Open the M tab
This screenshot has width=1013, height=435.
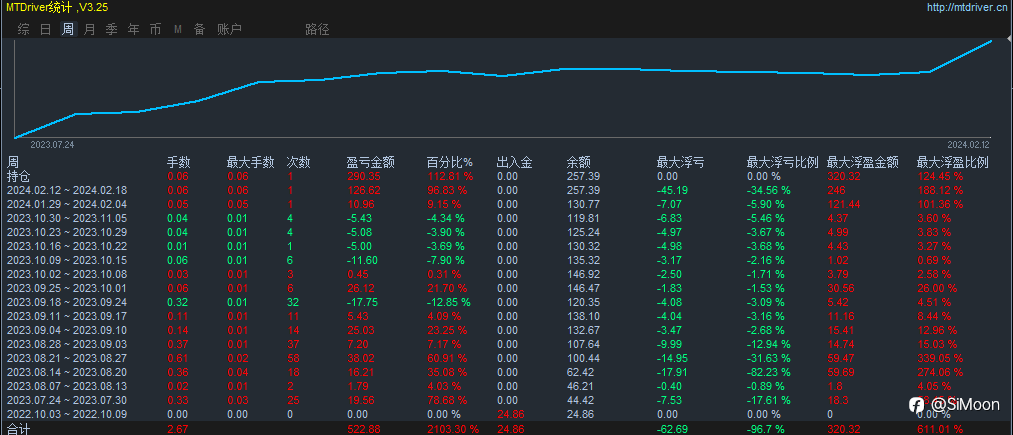[x=178, y=29]
